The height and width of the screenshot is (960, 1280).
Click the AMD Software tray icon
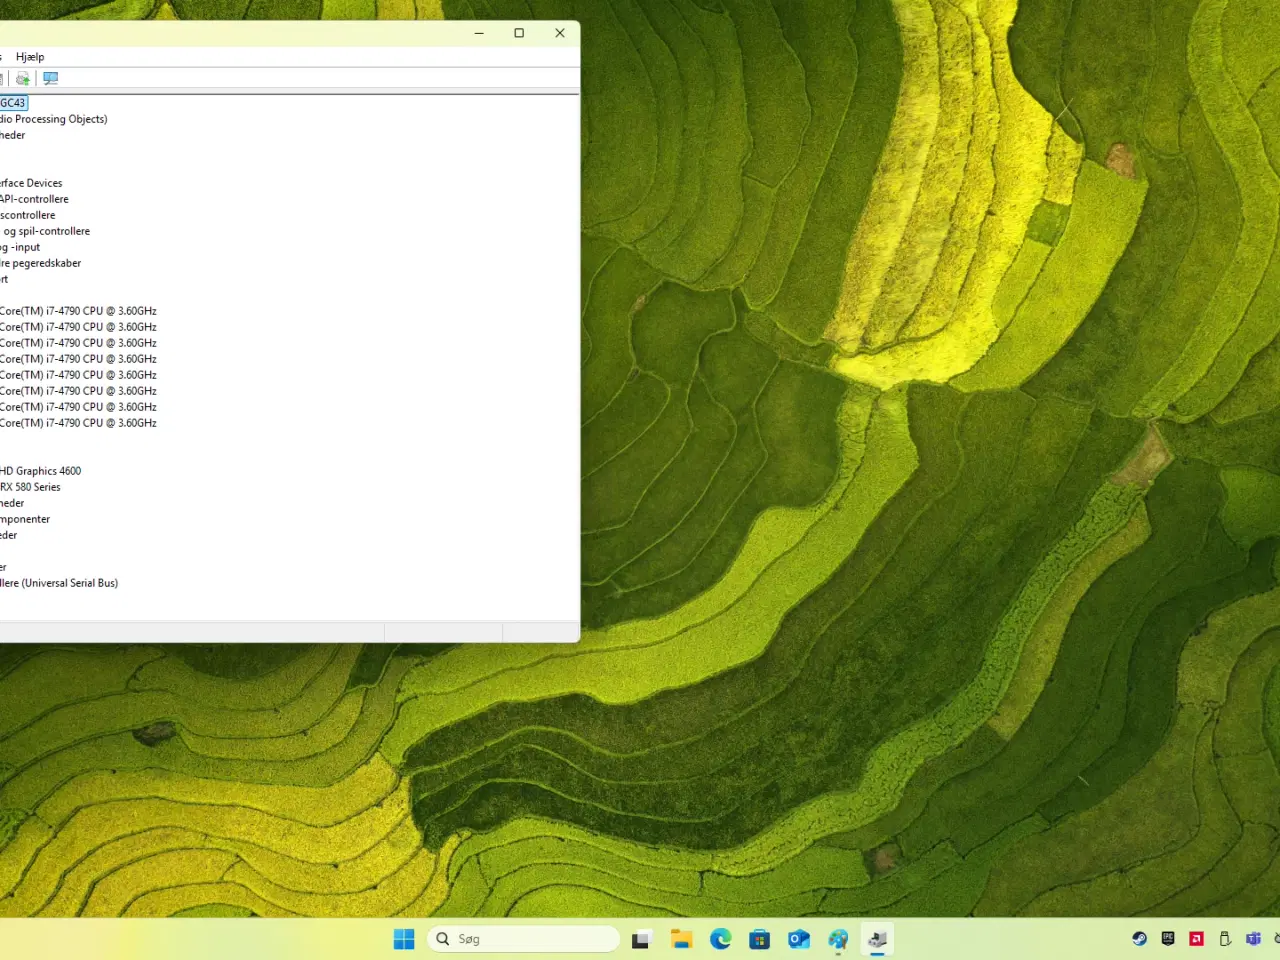tap(1196, 939)
